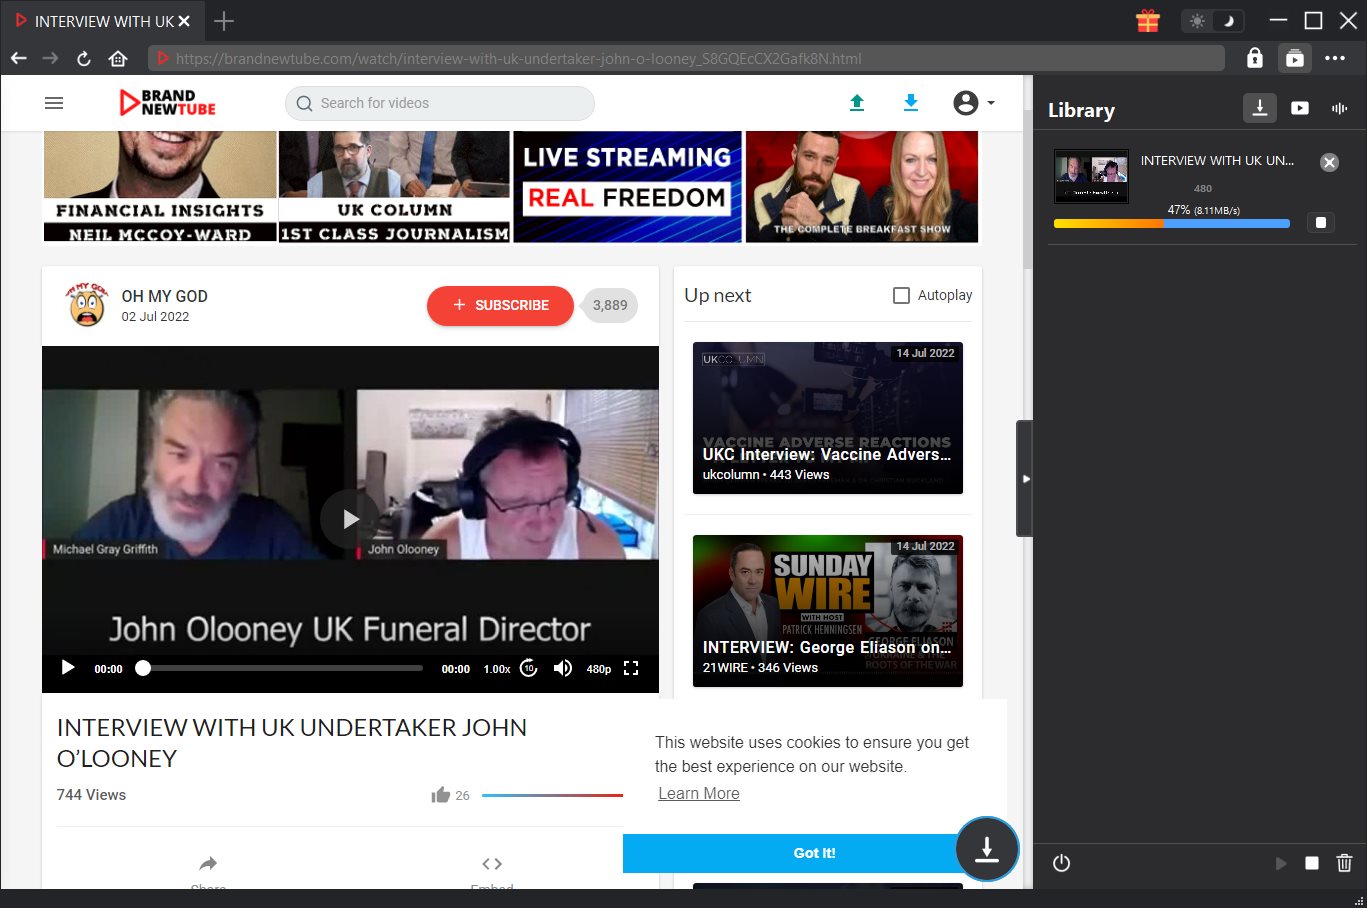
Task: Open the BrandNewTube hamburger menu
Action: [53, 102]
